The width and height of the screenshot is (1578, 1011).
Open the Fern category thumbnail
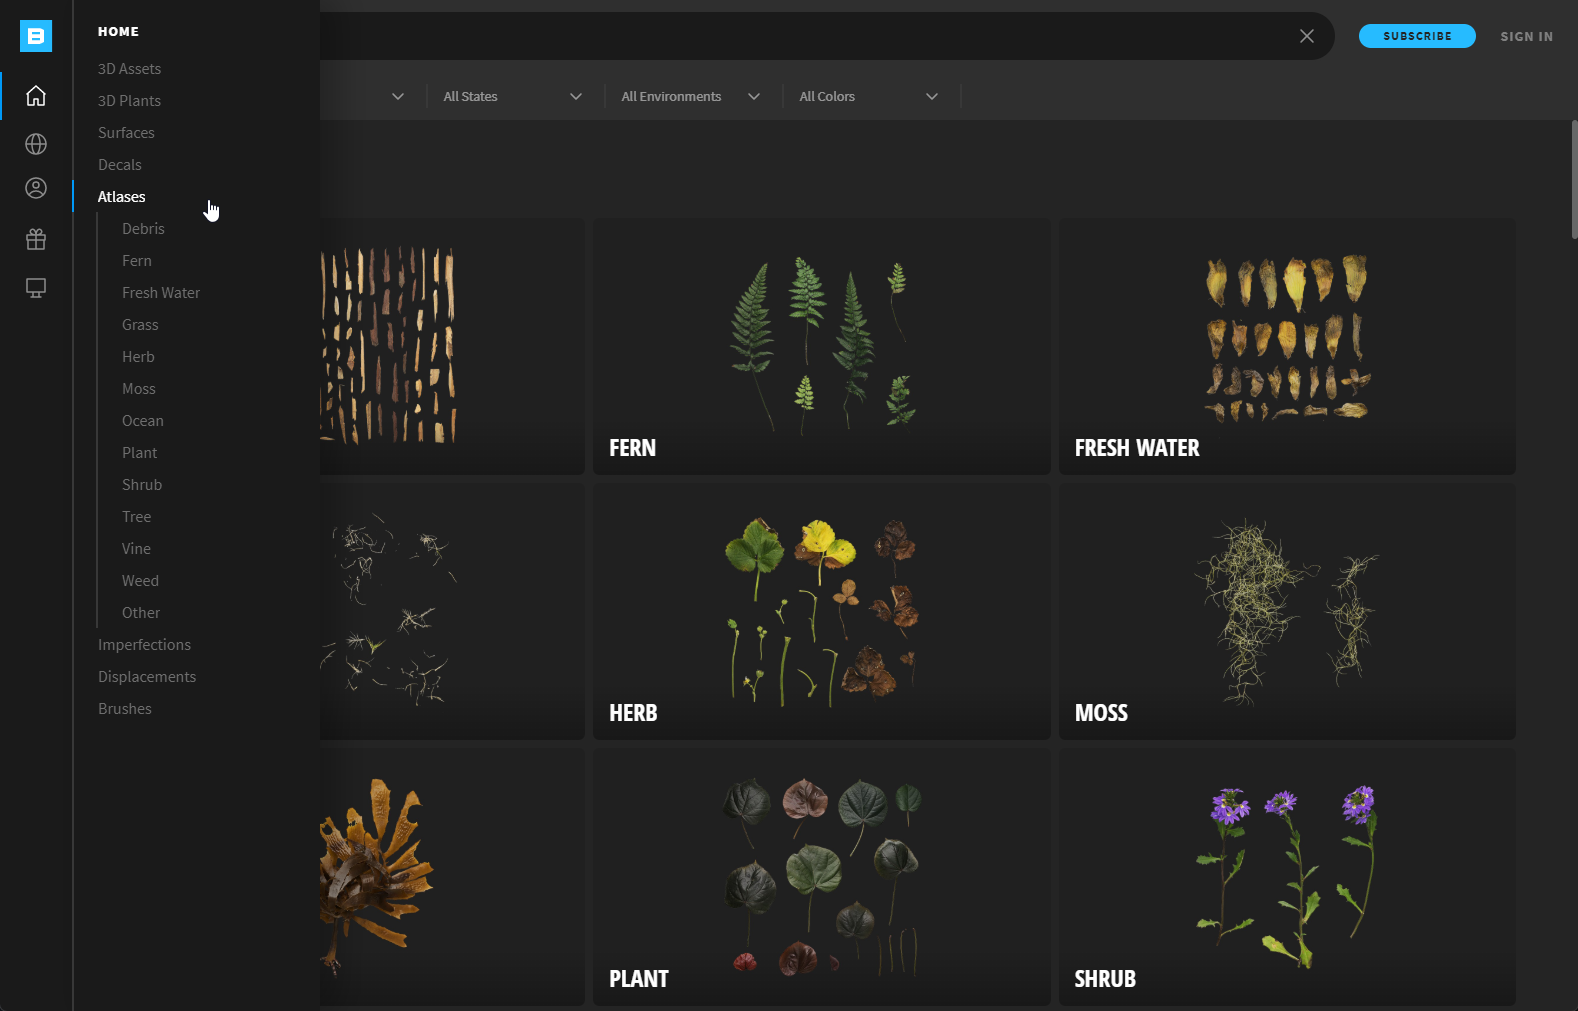(821, 346)
